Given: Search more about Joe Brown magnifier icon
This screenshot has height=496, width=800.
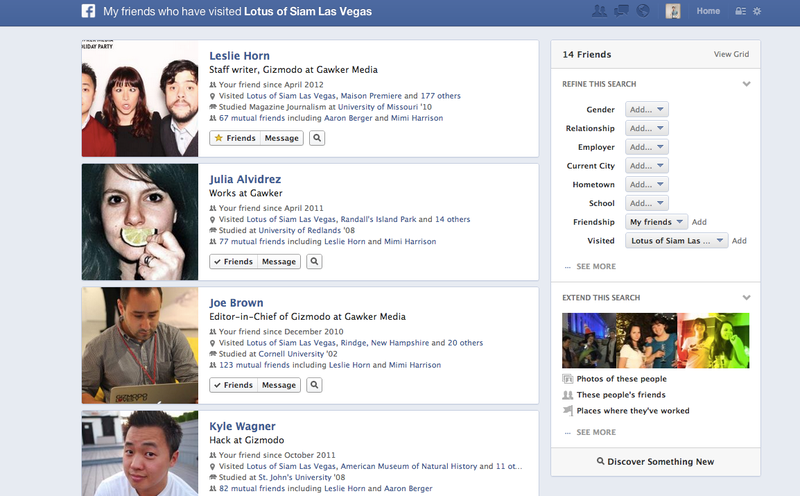Looking at the screenshot, I should 314,385.
